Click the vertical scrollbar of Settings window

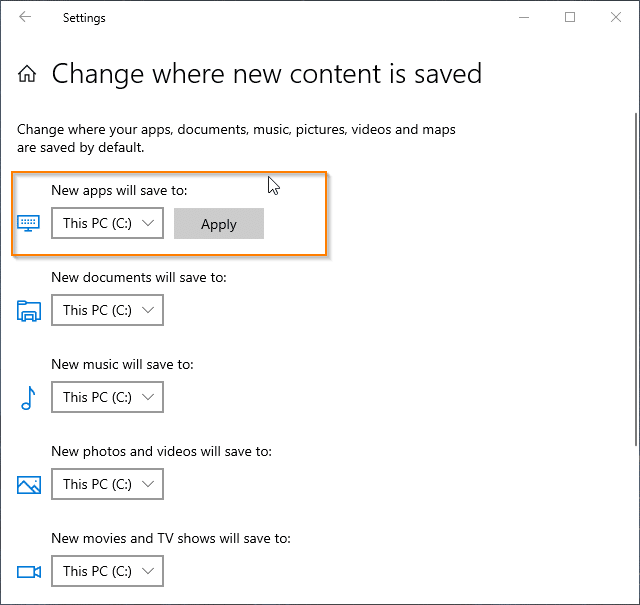pyautogui.click(x=636, y=280)
